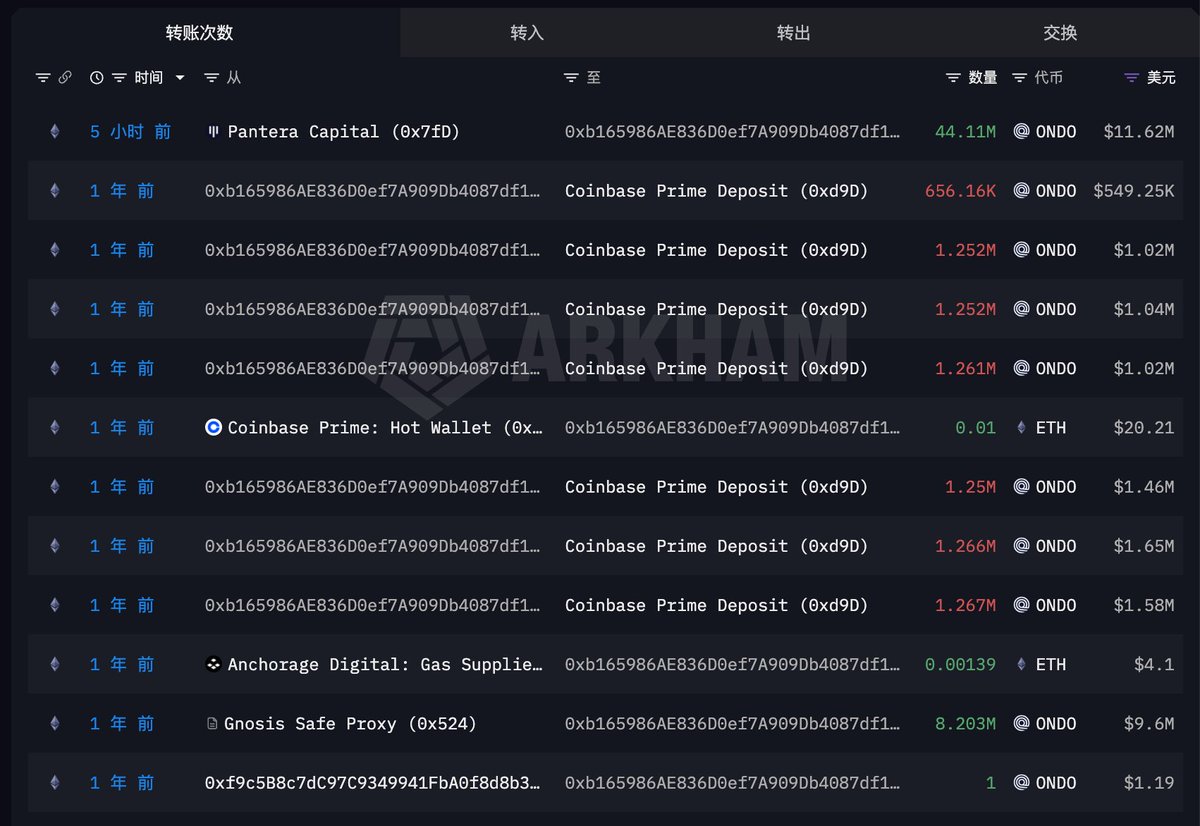Screen dimensions: 1200x826
Task: Click the ONDO token icon in the $11.62M row
Action: click(1021, 131)
